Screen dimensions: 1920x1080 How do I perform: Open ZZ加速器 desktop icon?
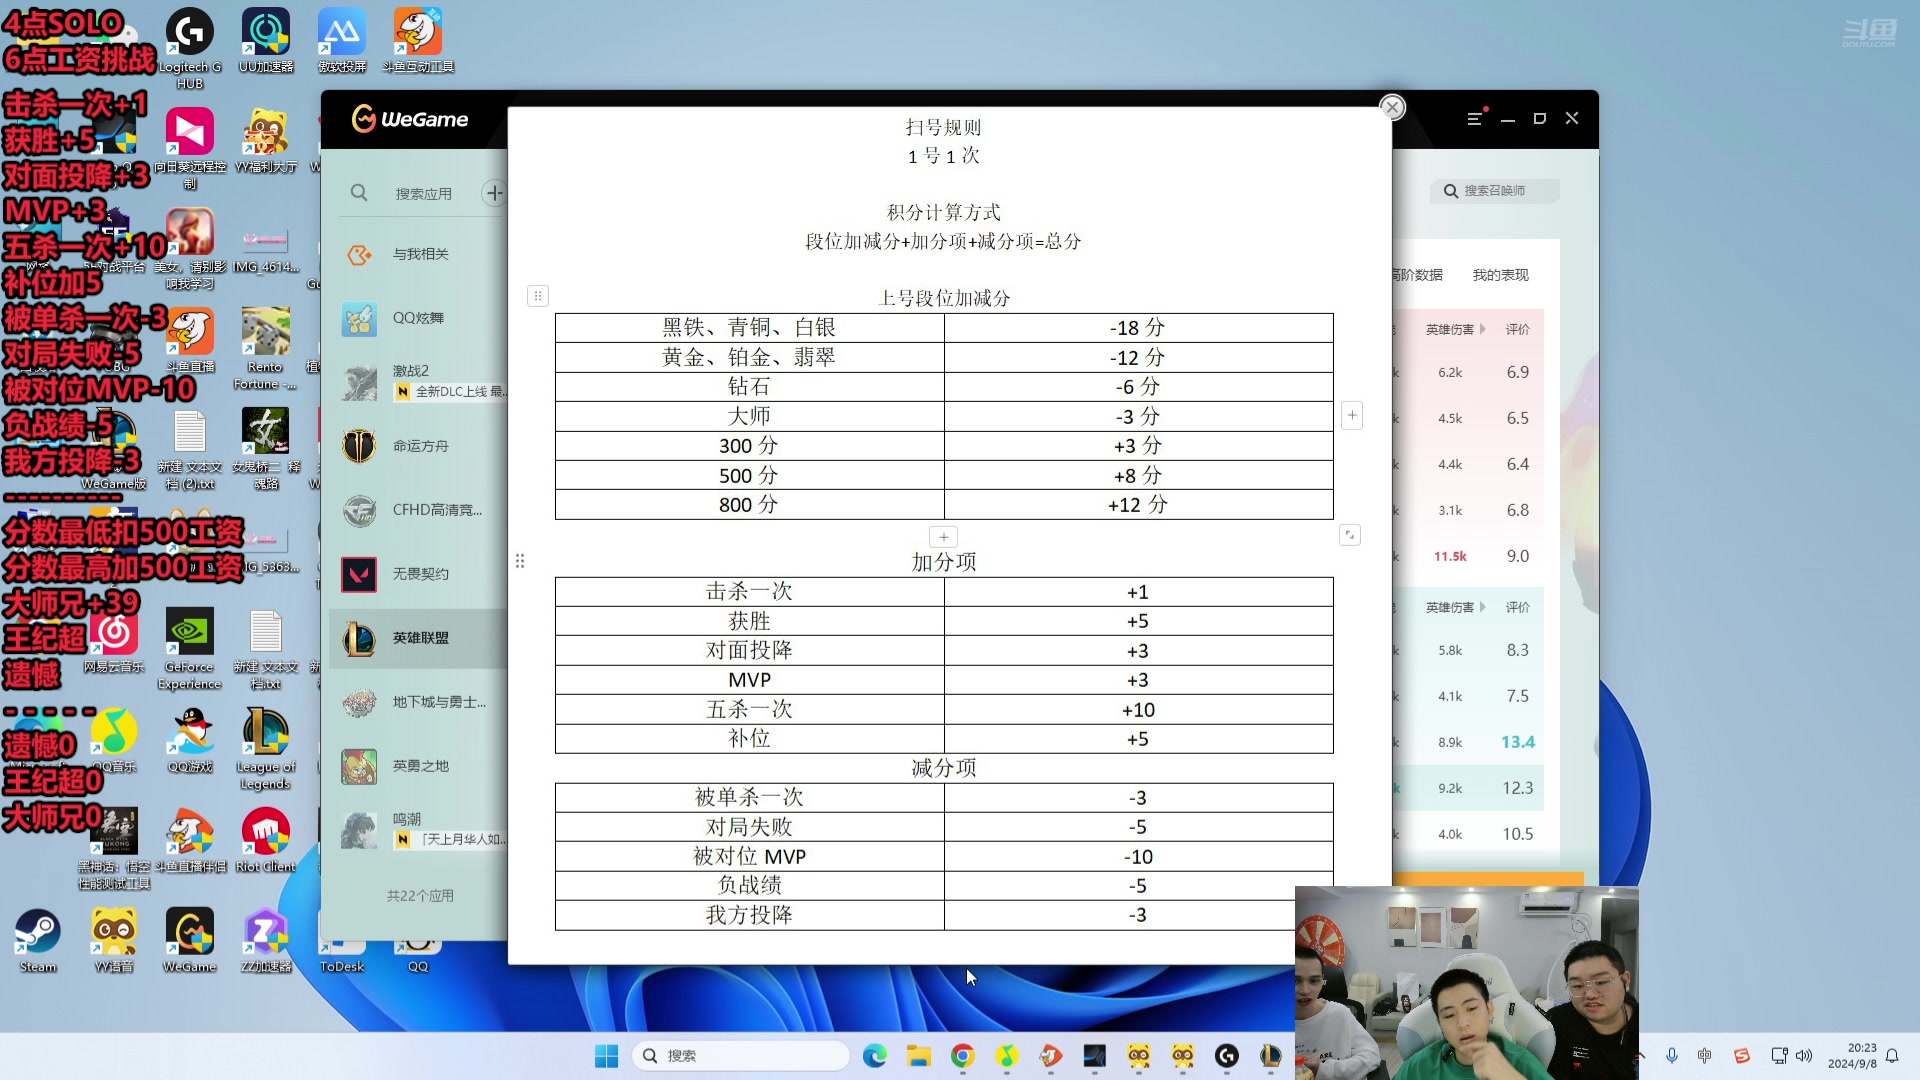(266, 940)
